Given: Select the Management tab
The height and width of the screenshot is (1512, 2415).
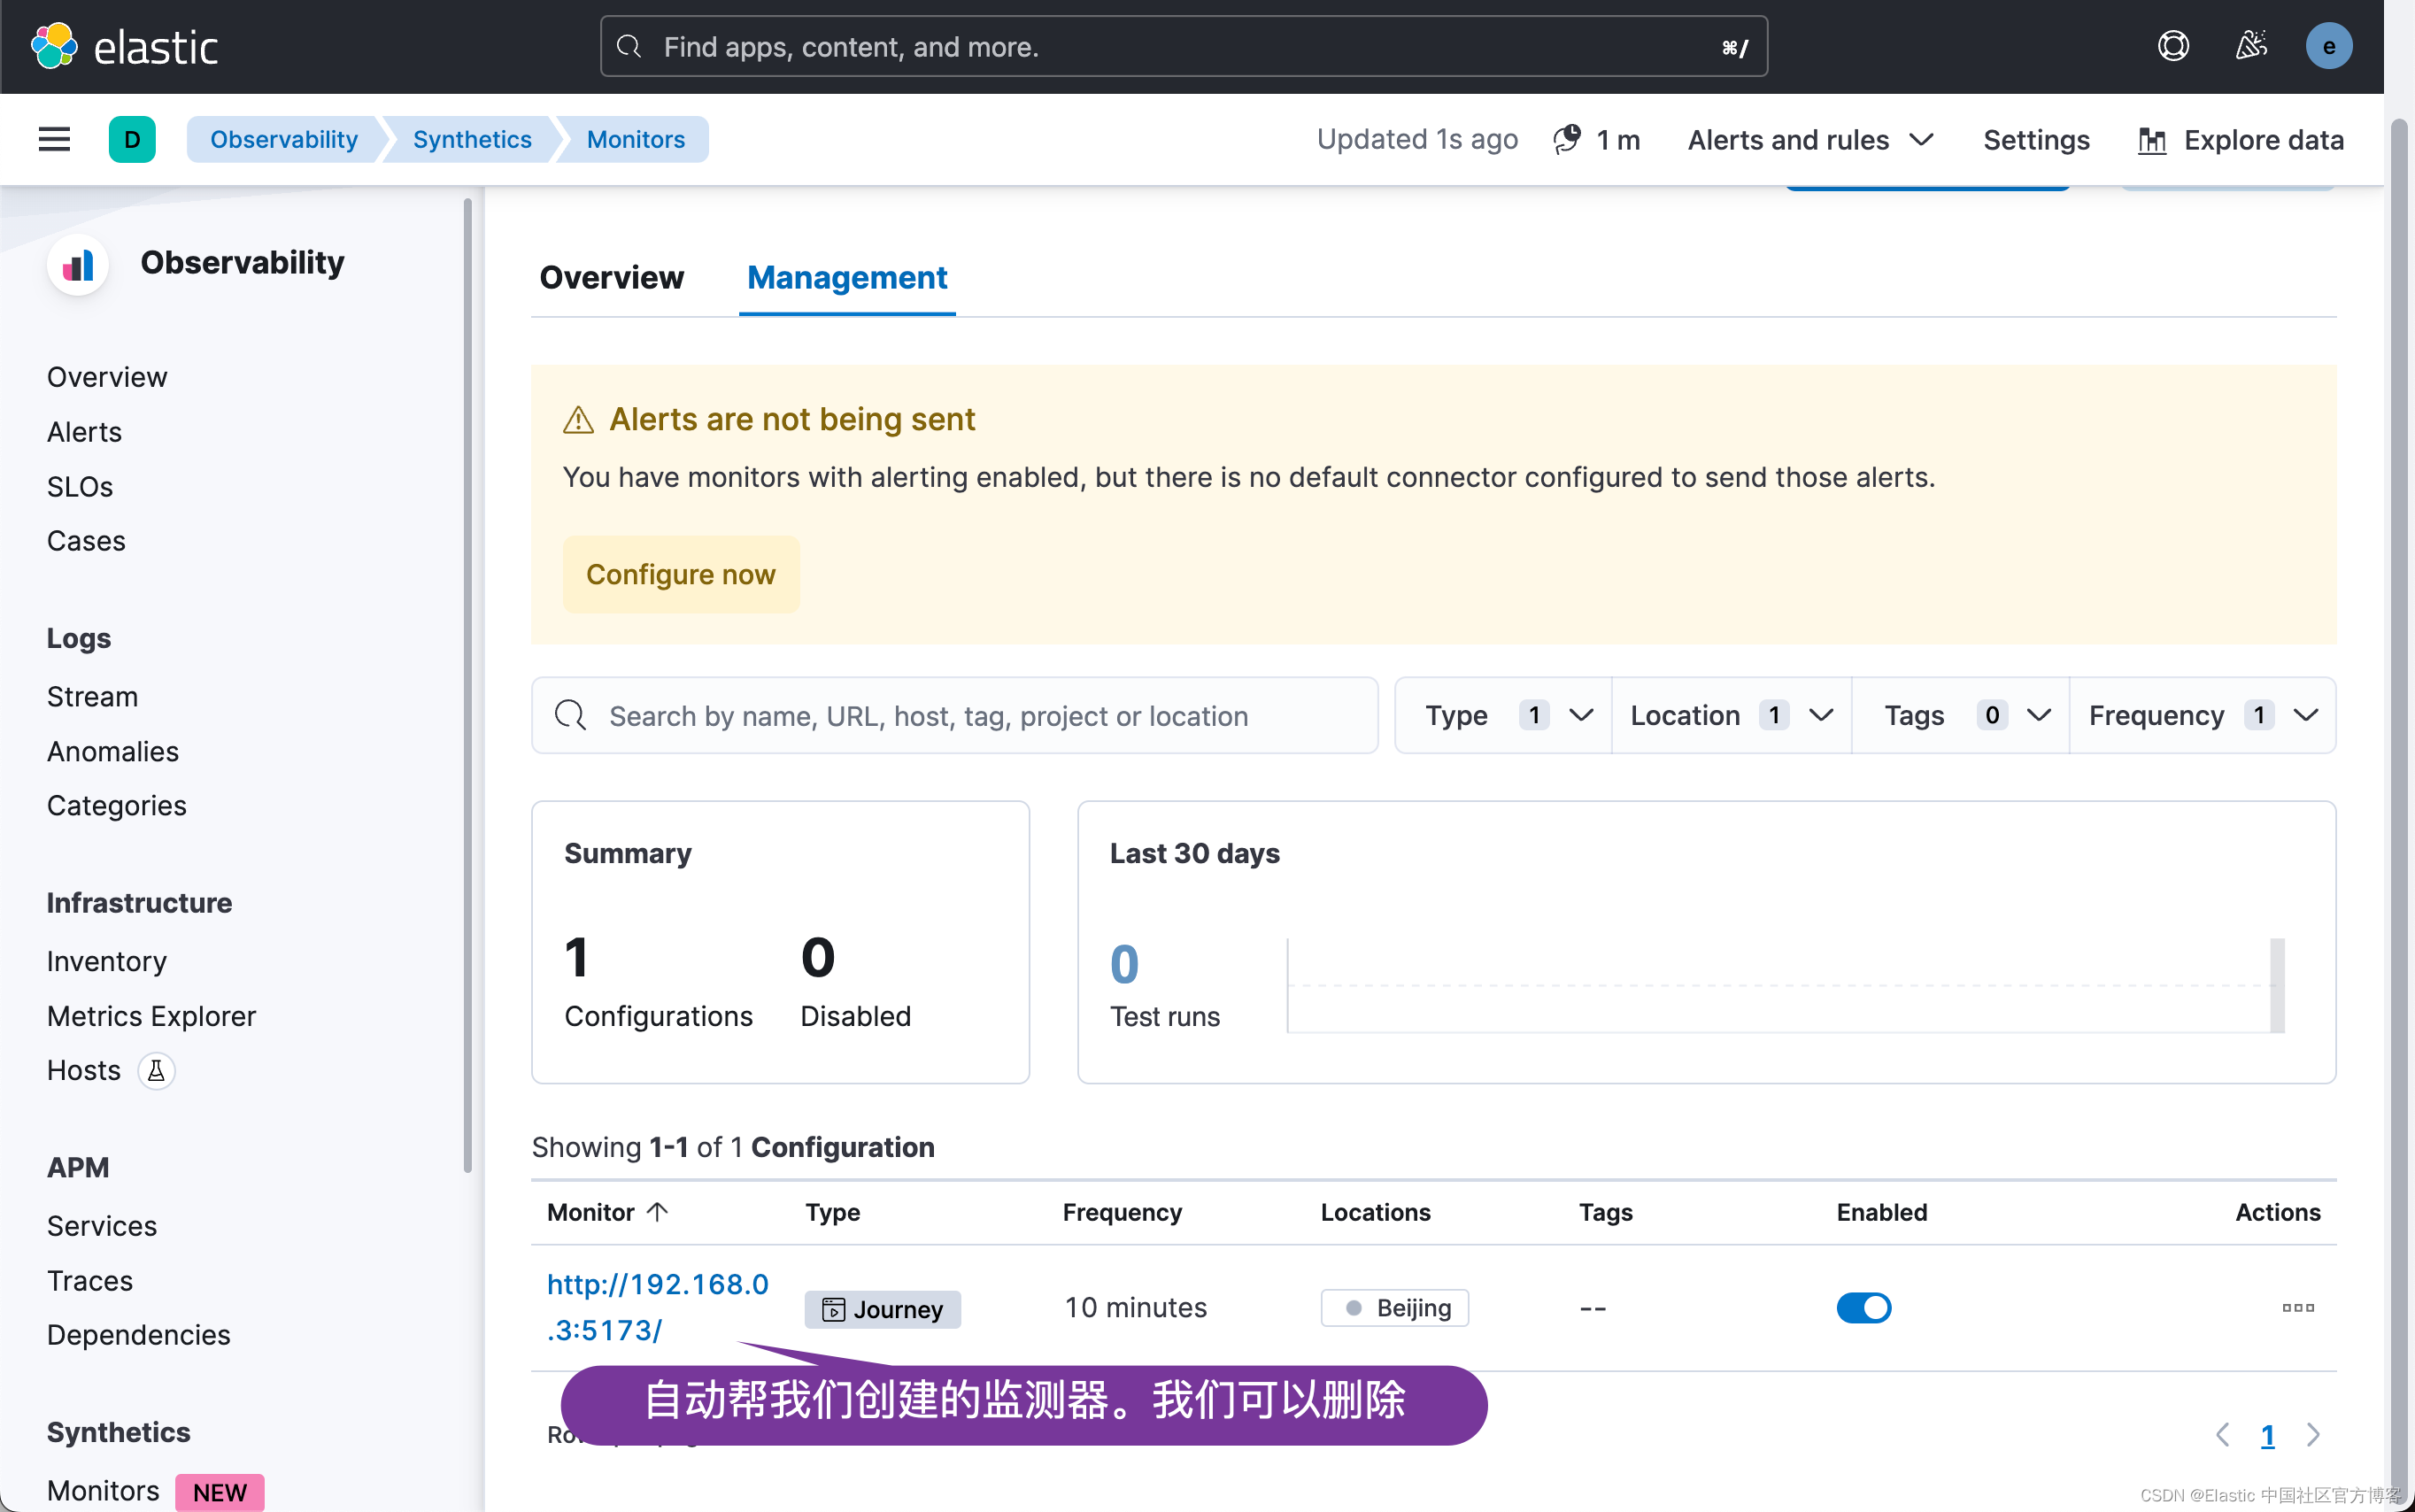Looking at the screenshot, I should pos(846,277).
